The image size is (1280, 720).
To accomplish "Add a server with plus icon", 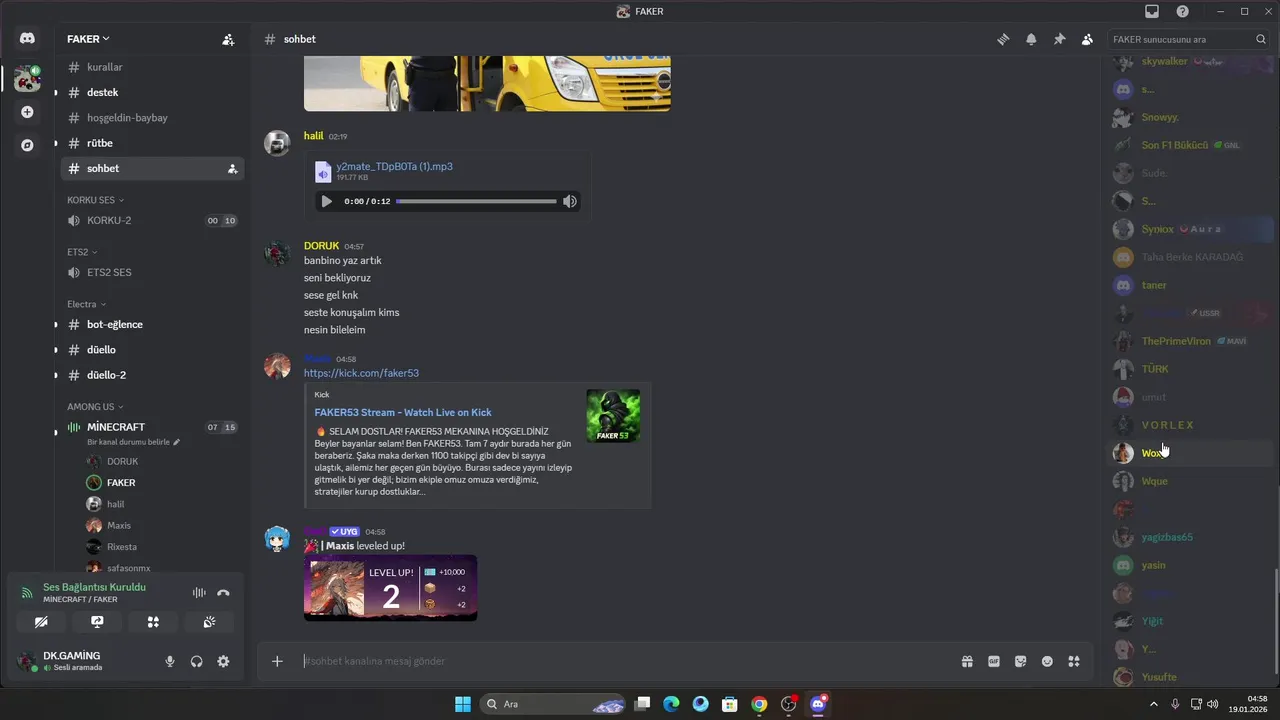I will (27, 112).
